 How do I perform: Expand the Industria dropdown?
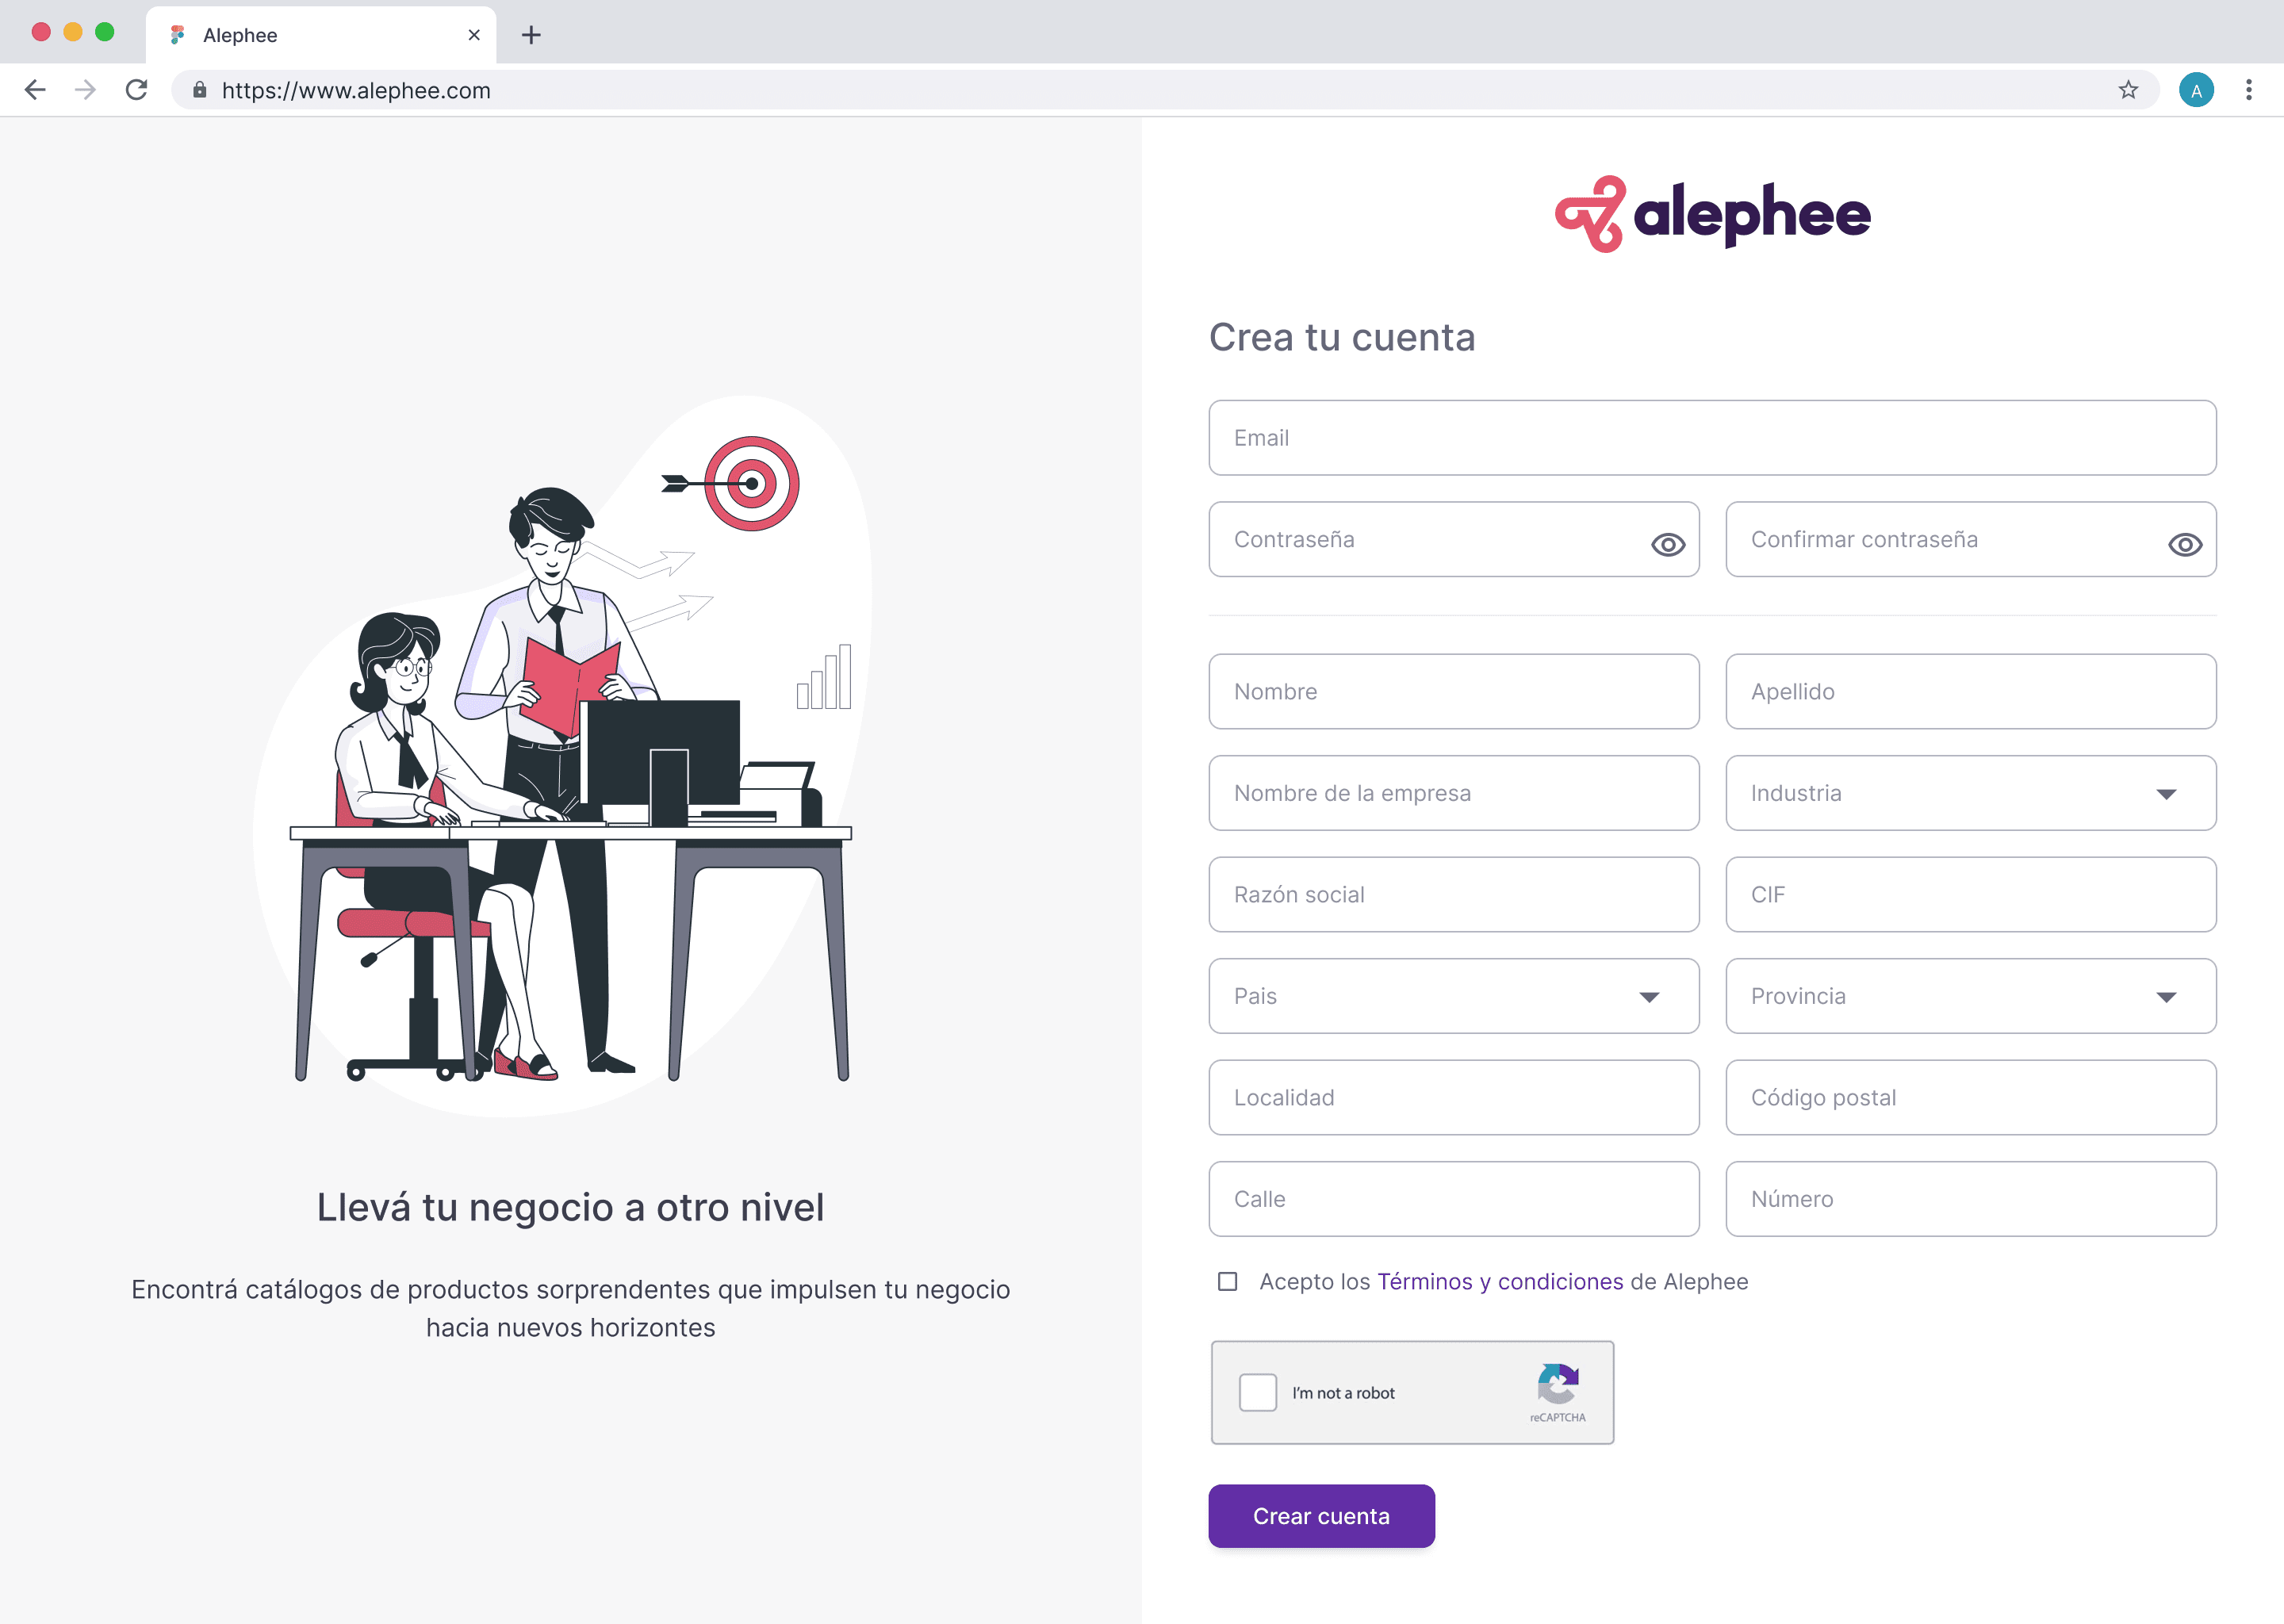coord(1970,793)
